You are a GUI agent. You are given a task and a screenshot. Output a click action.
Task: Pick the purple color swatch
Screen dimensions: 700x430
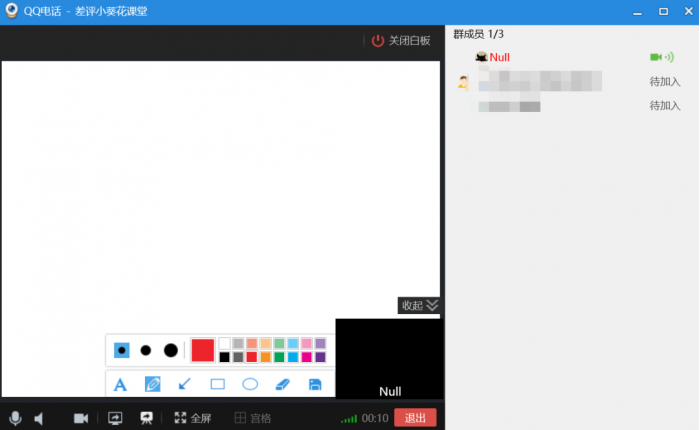(320, 357)
